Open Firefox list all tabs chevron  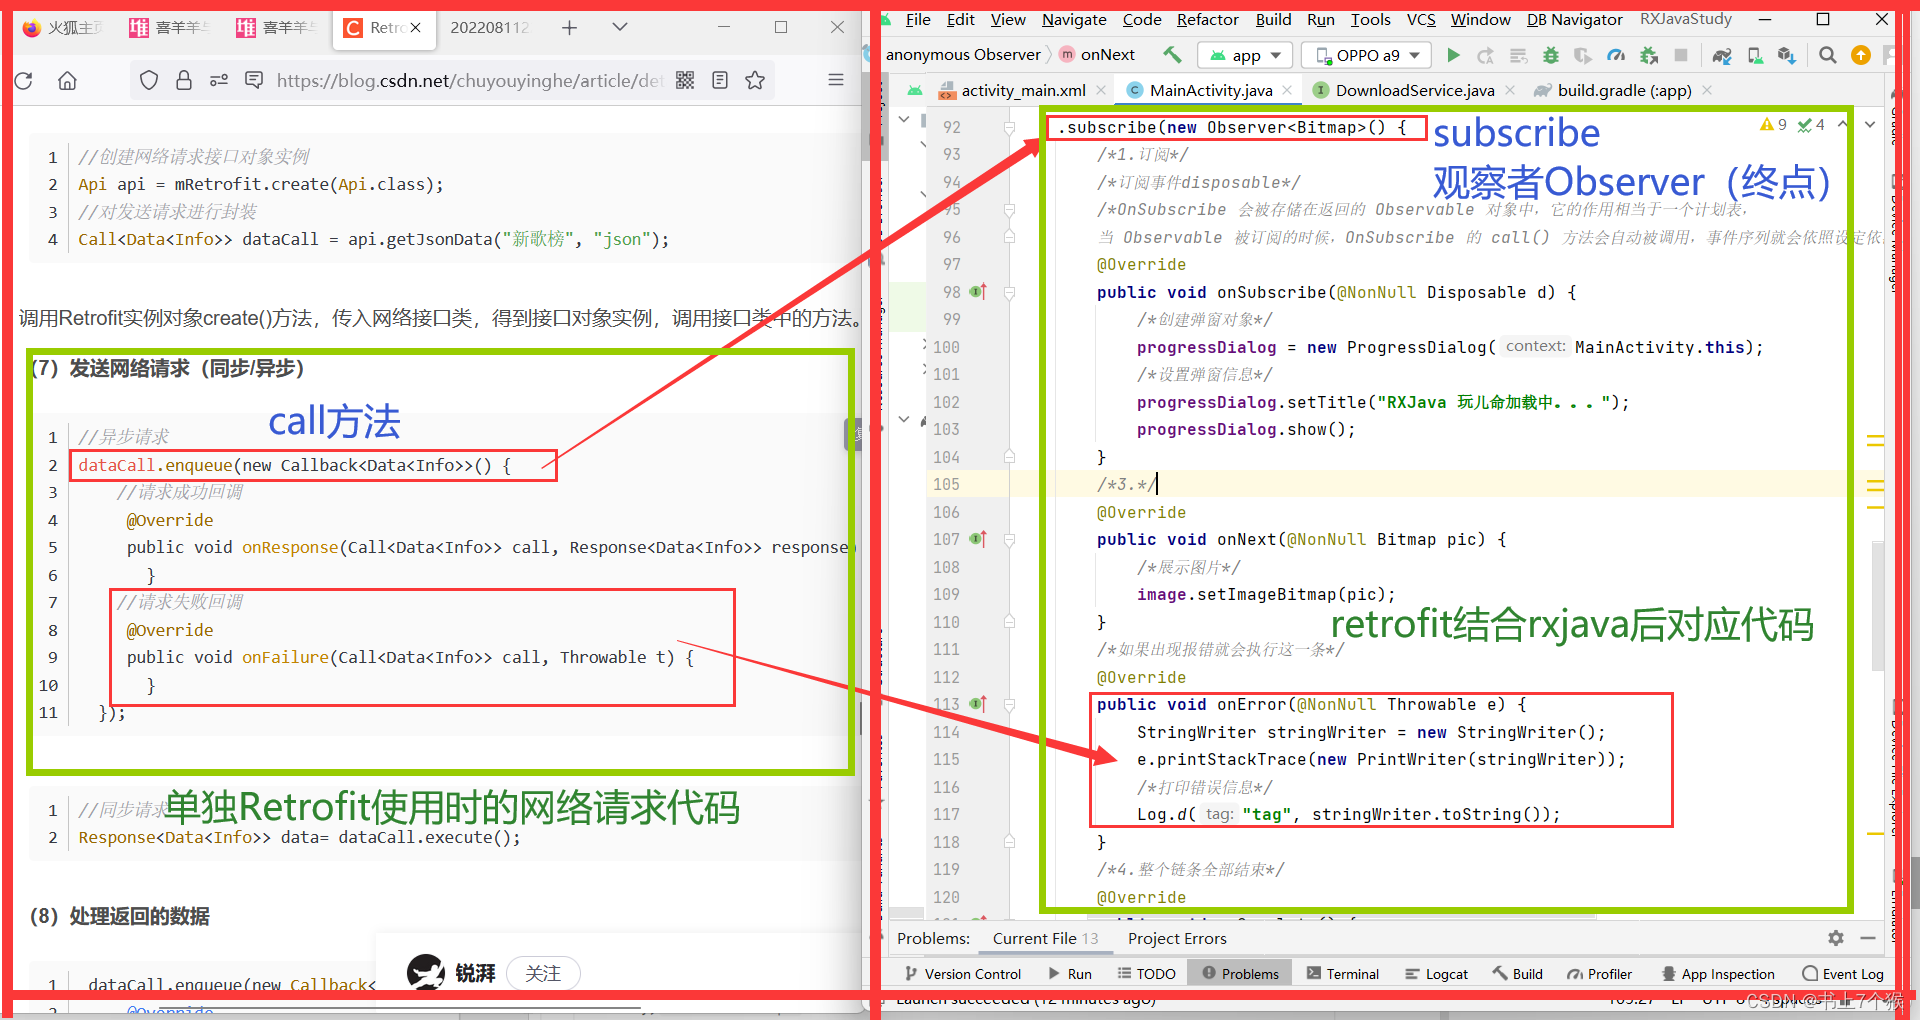pyautogui.click(x=620, y=27)
